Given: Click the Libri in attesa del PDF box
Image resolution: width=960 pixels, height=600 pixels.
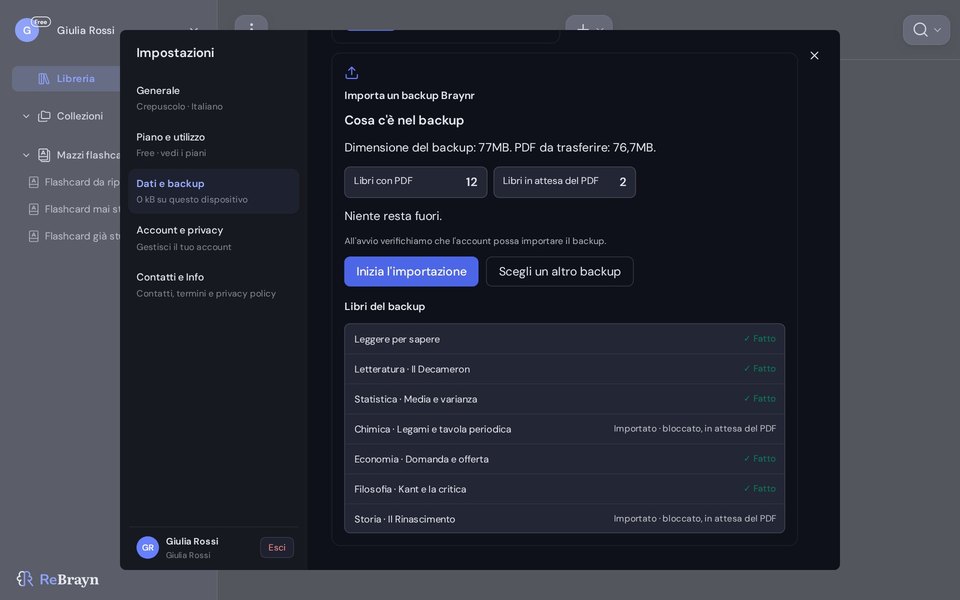Looking at the screenshot, I should (564, 182).
